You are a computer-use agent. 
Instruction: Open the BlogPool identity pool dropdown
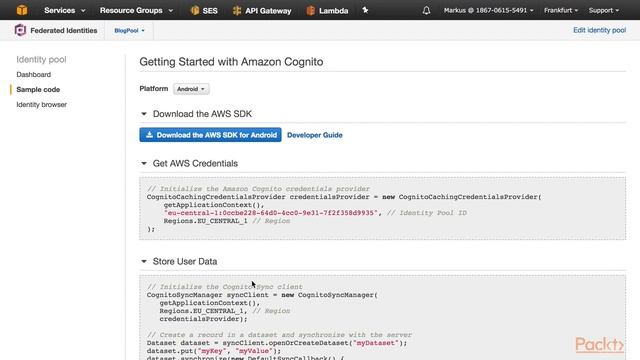(x=129, y=31)
